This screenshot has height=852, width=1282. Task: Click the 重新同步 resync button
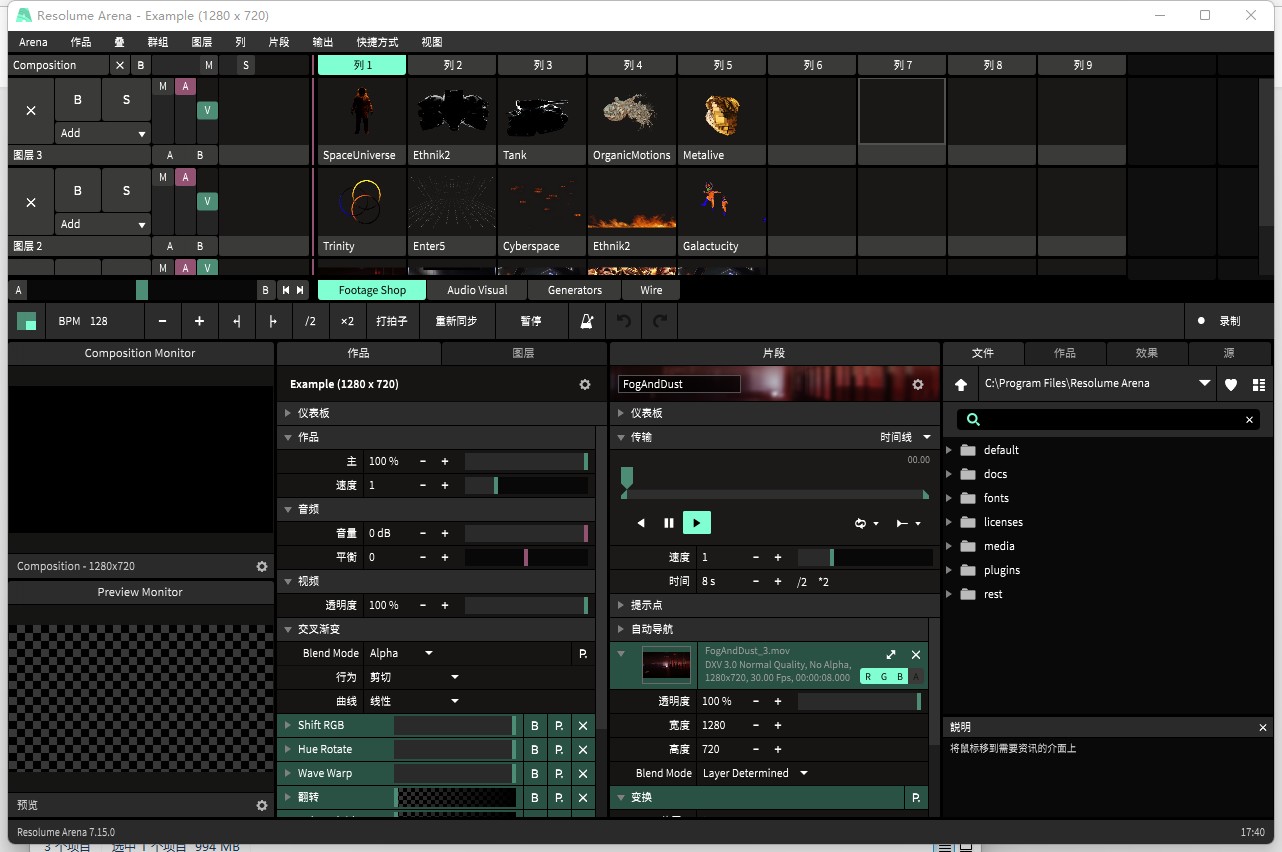[456, 321]
